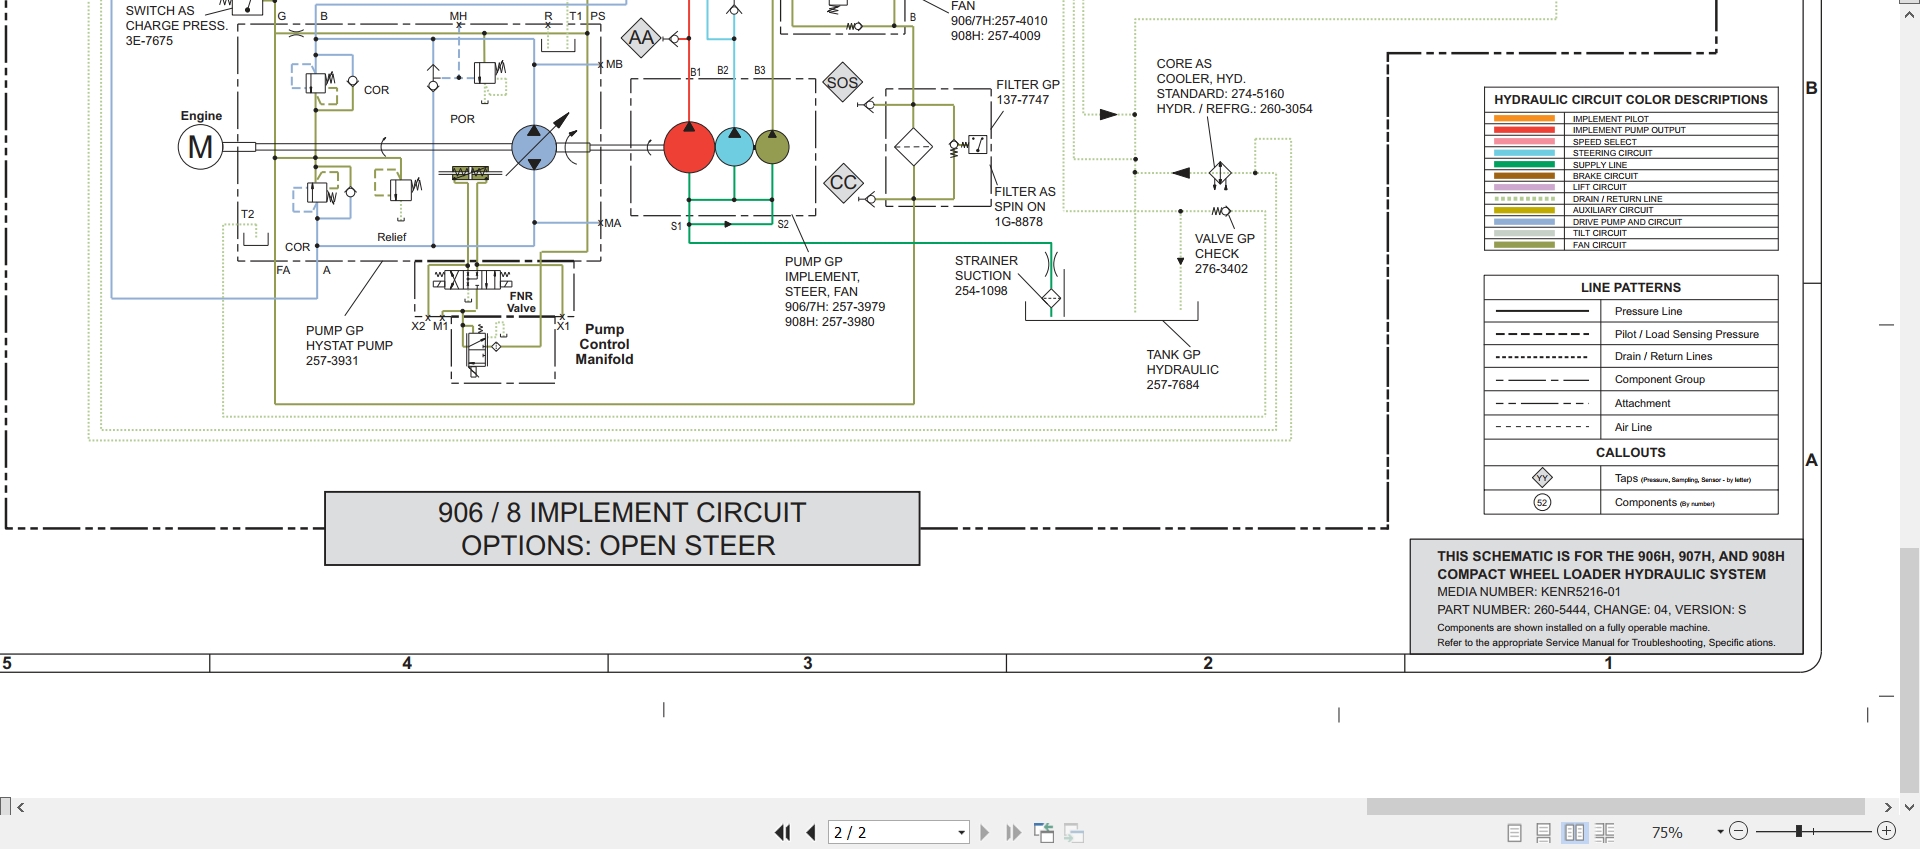Screen dimensions: 1920x849
Task: Click the FILTER GP 137-7747 label
Action: point(1027,92)
